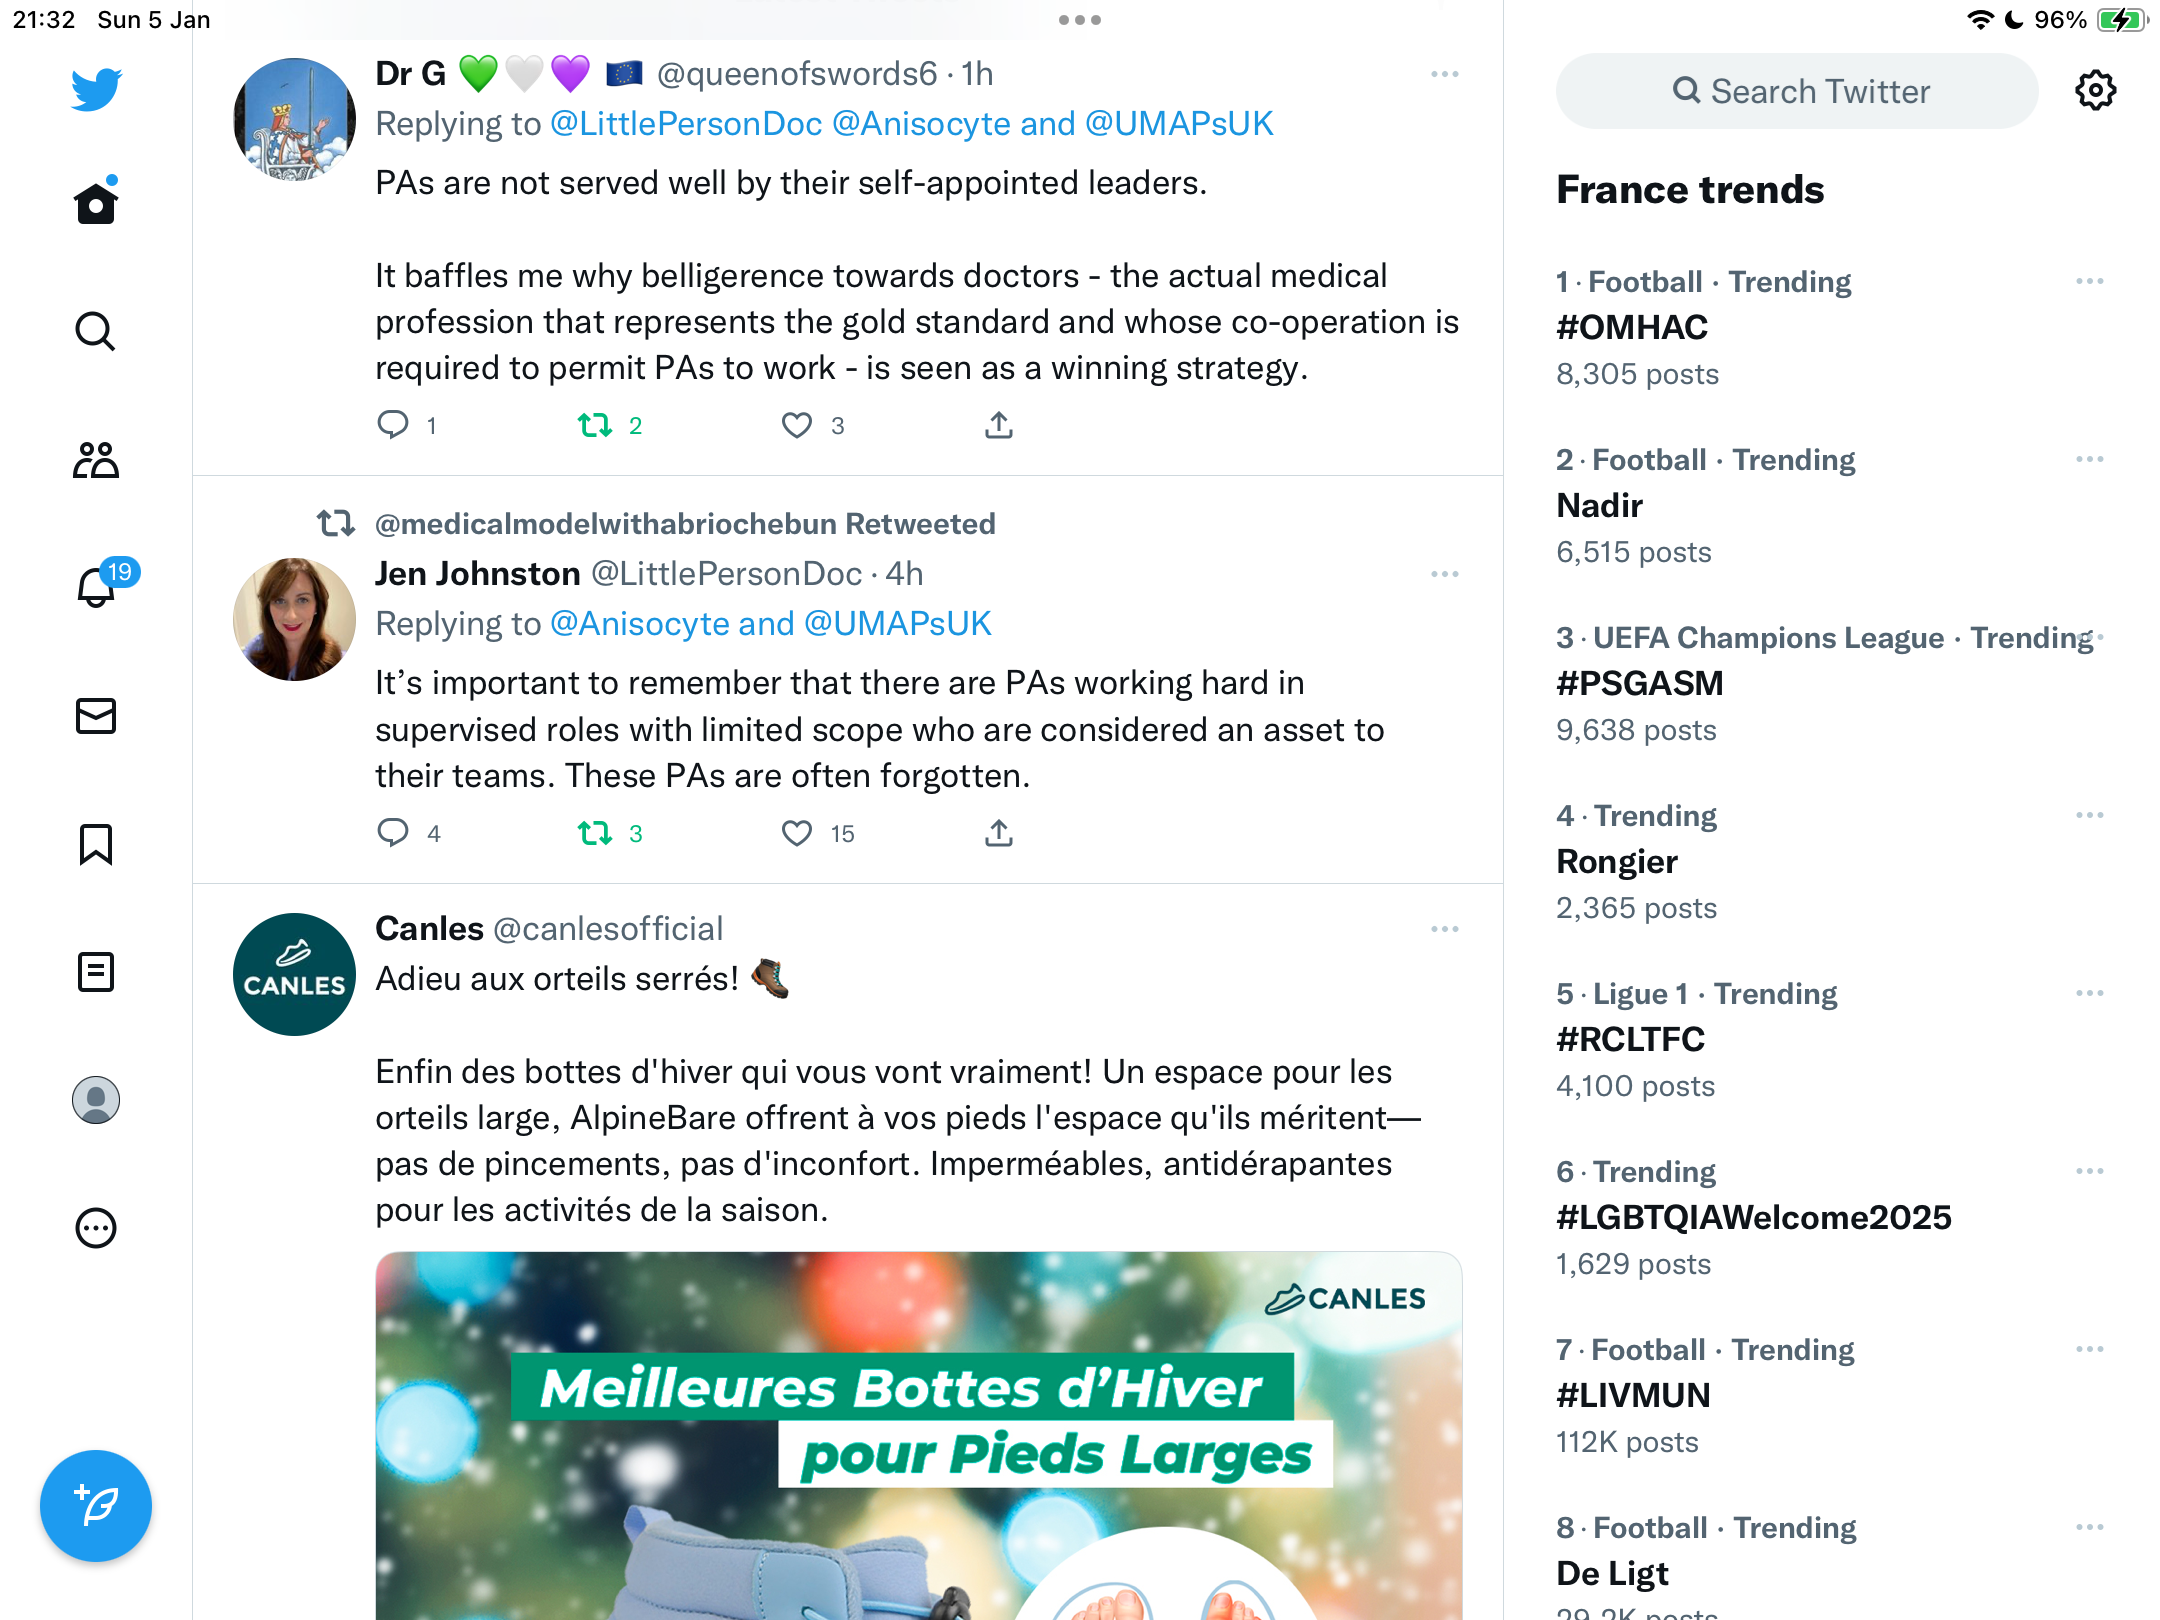The image size is (2160, 1620).
Task: Like Jen Johnston's tweet
Action: 797,833
